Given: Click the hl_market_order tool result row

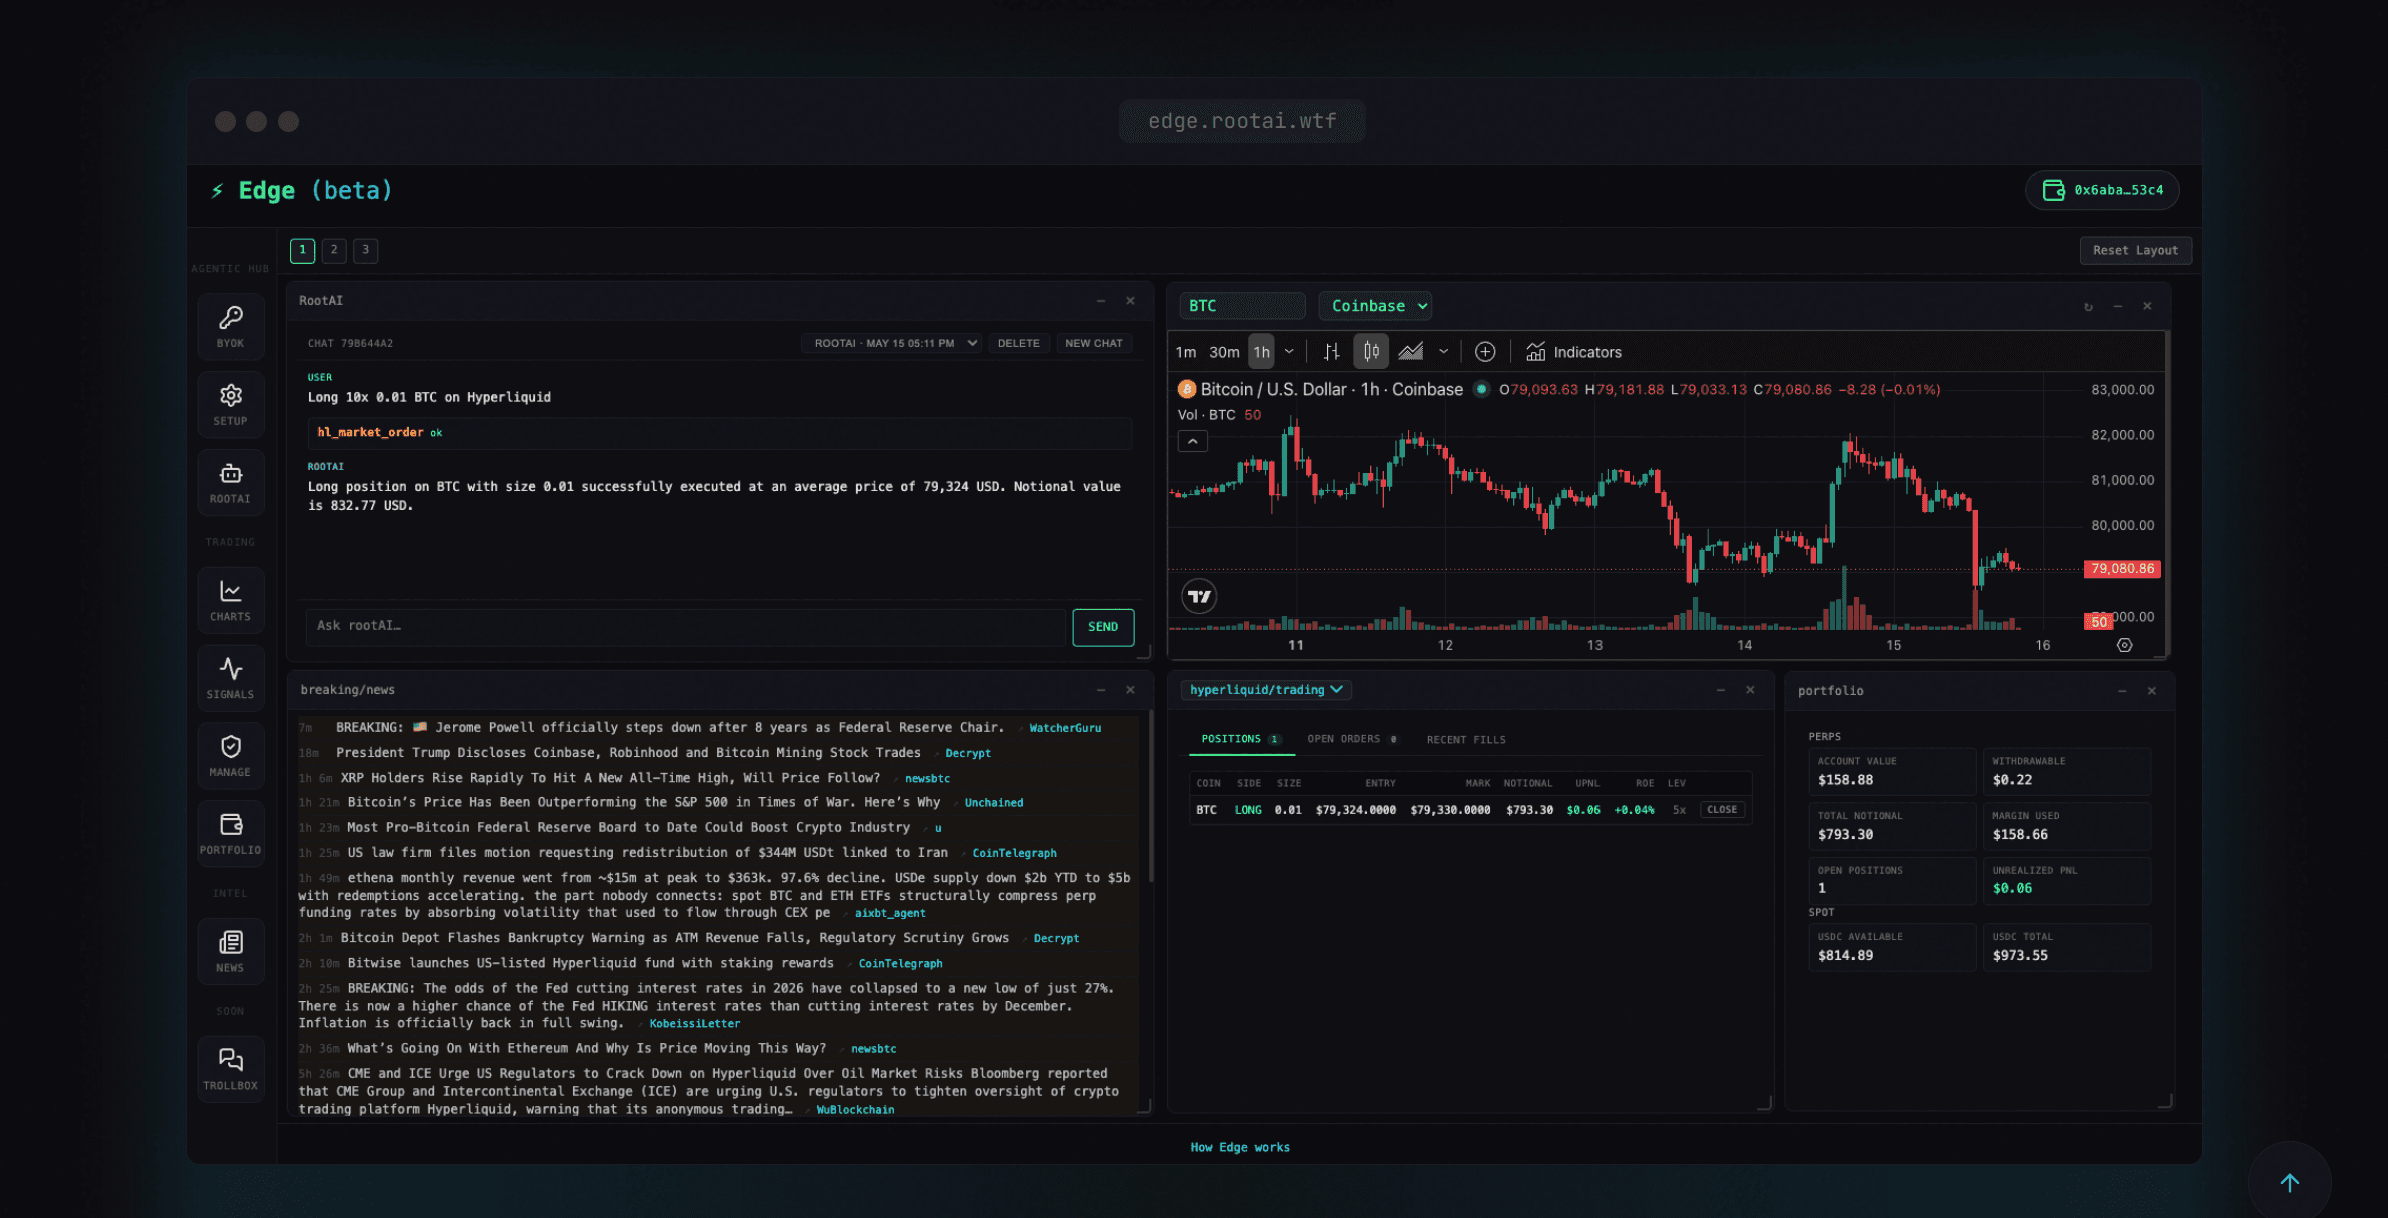Looking at the screenshot, I should tap(719, 433).
